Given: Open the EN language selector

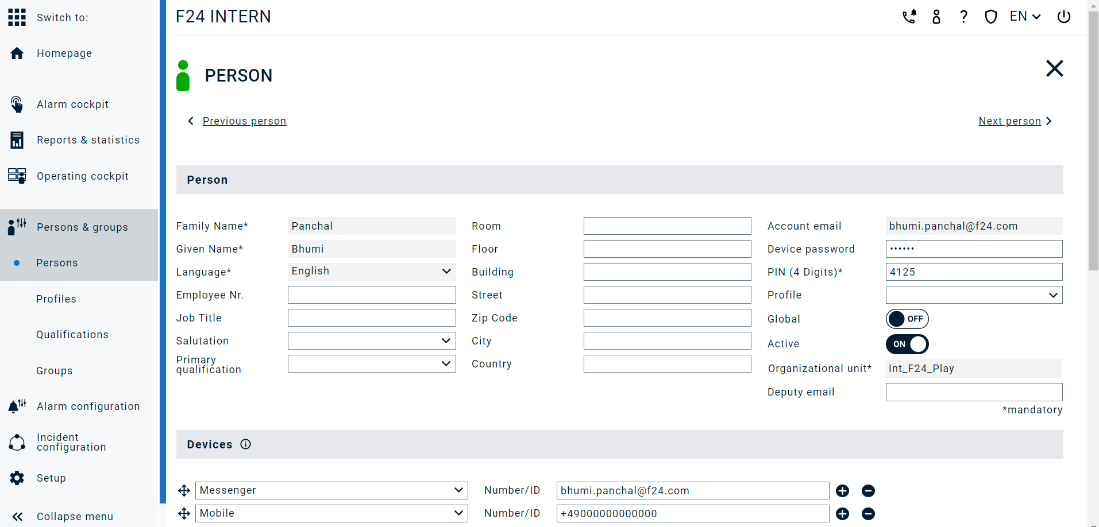Looking at the screenshot, I should coord(1025,16).
